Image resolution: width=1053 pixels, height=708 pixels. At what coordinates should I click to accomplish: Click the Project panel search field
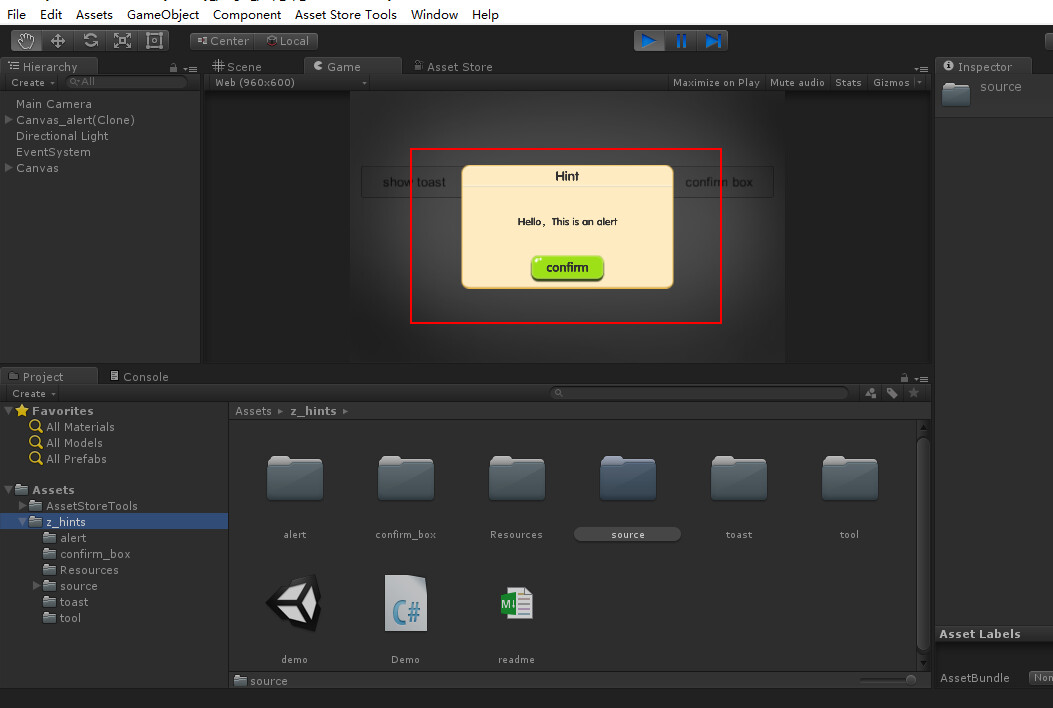(700, 393)
